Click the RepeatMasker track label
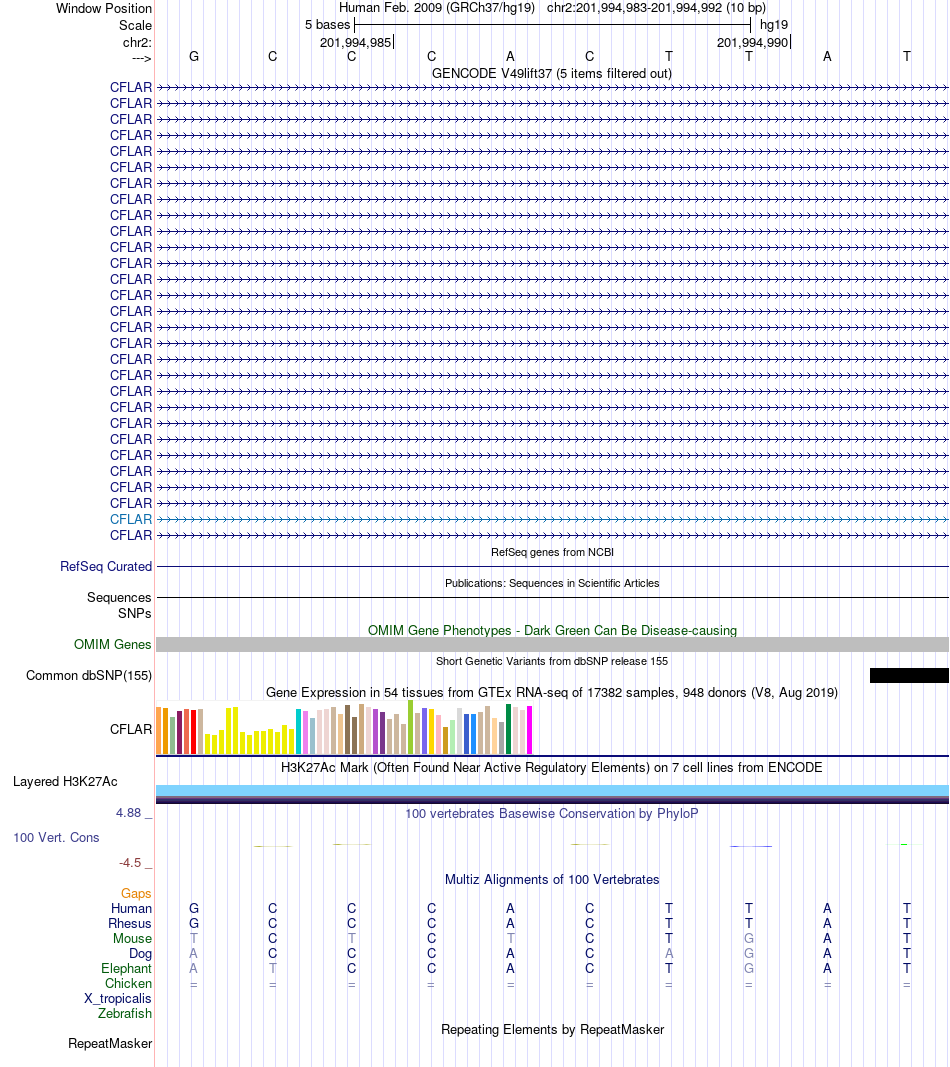950x1067 pixels. click(110, 1044)
